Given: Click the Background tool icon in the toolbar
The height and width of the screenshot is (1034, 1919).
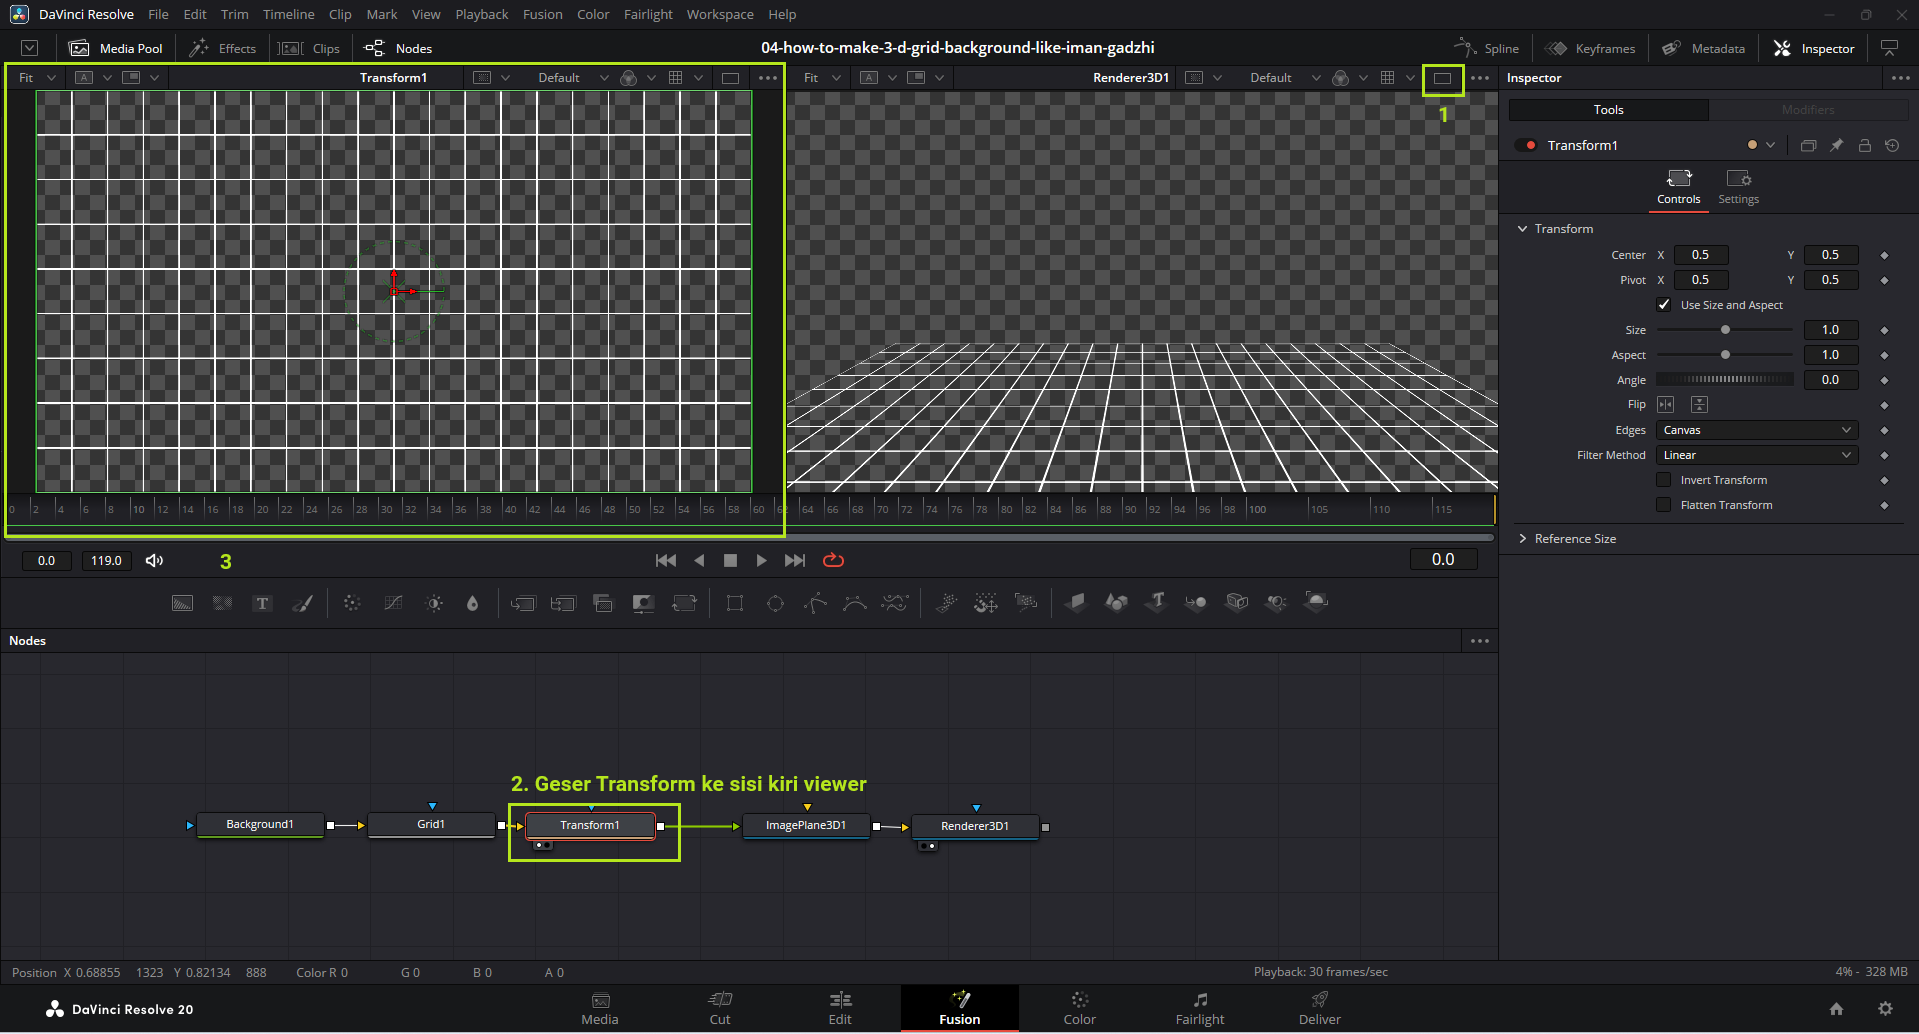Looking at the screenshot, I should pos(182,603).
